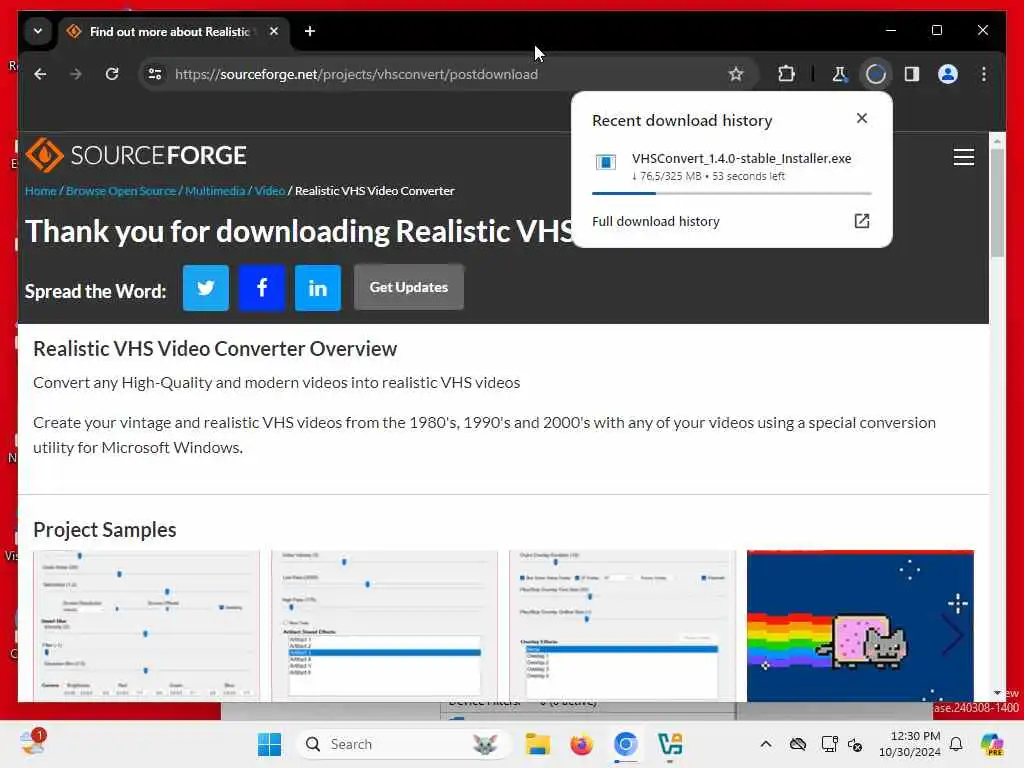Open the second sample with Artifact list
Screen dimensions: 1024x768
[x=384, y=626]
